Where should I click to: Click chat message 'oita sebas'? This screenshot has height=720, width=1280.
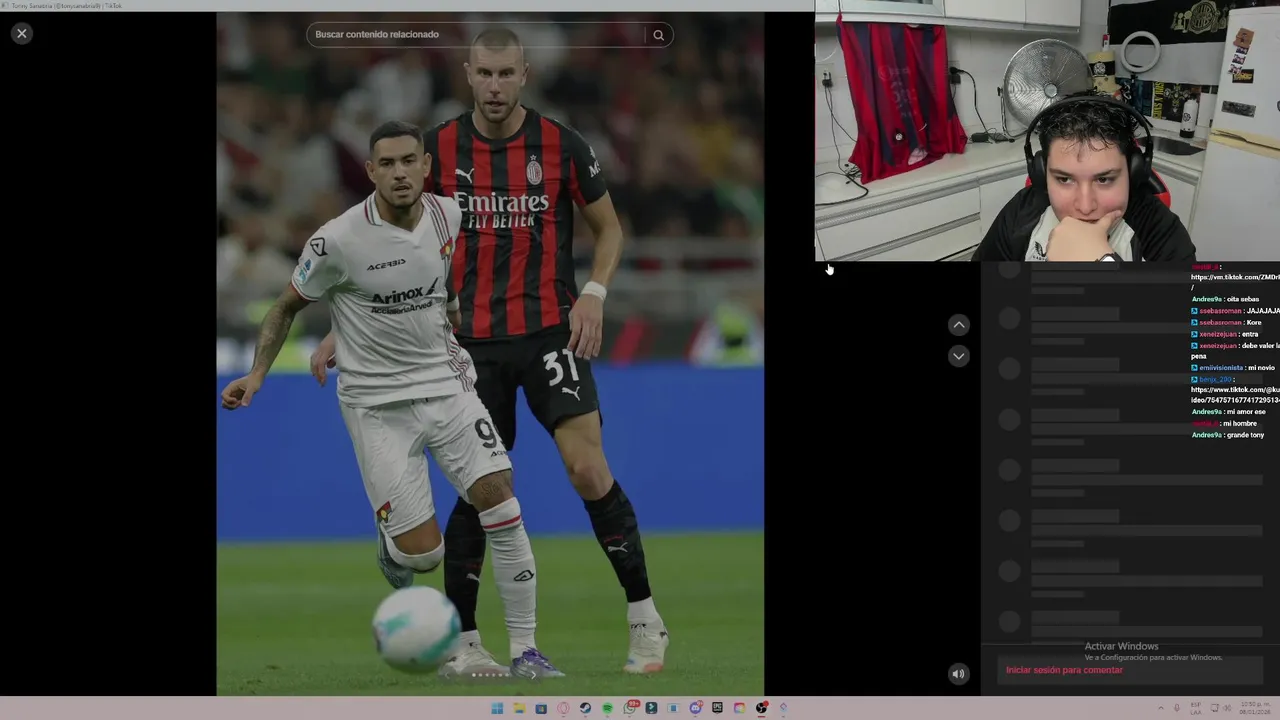click(1243, 299)
